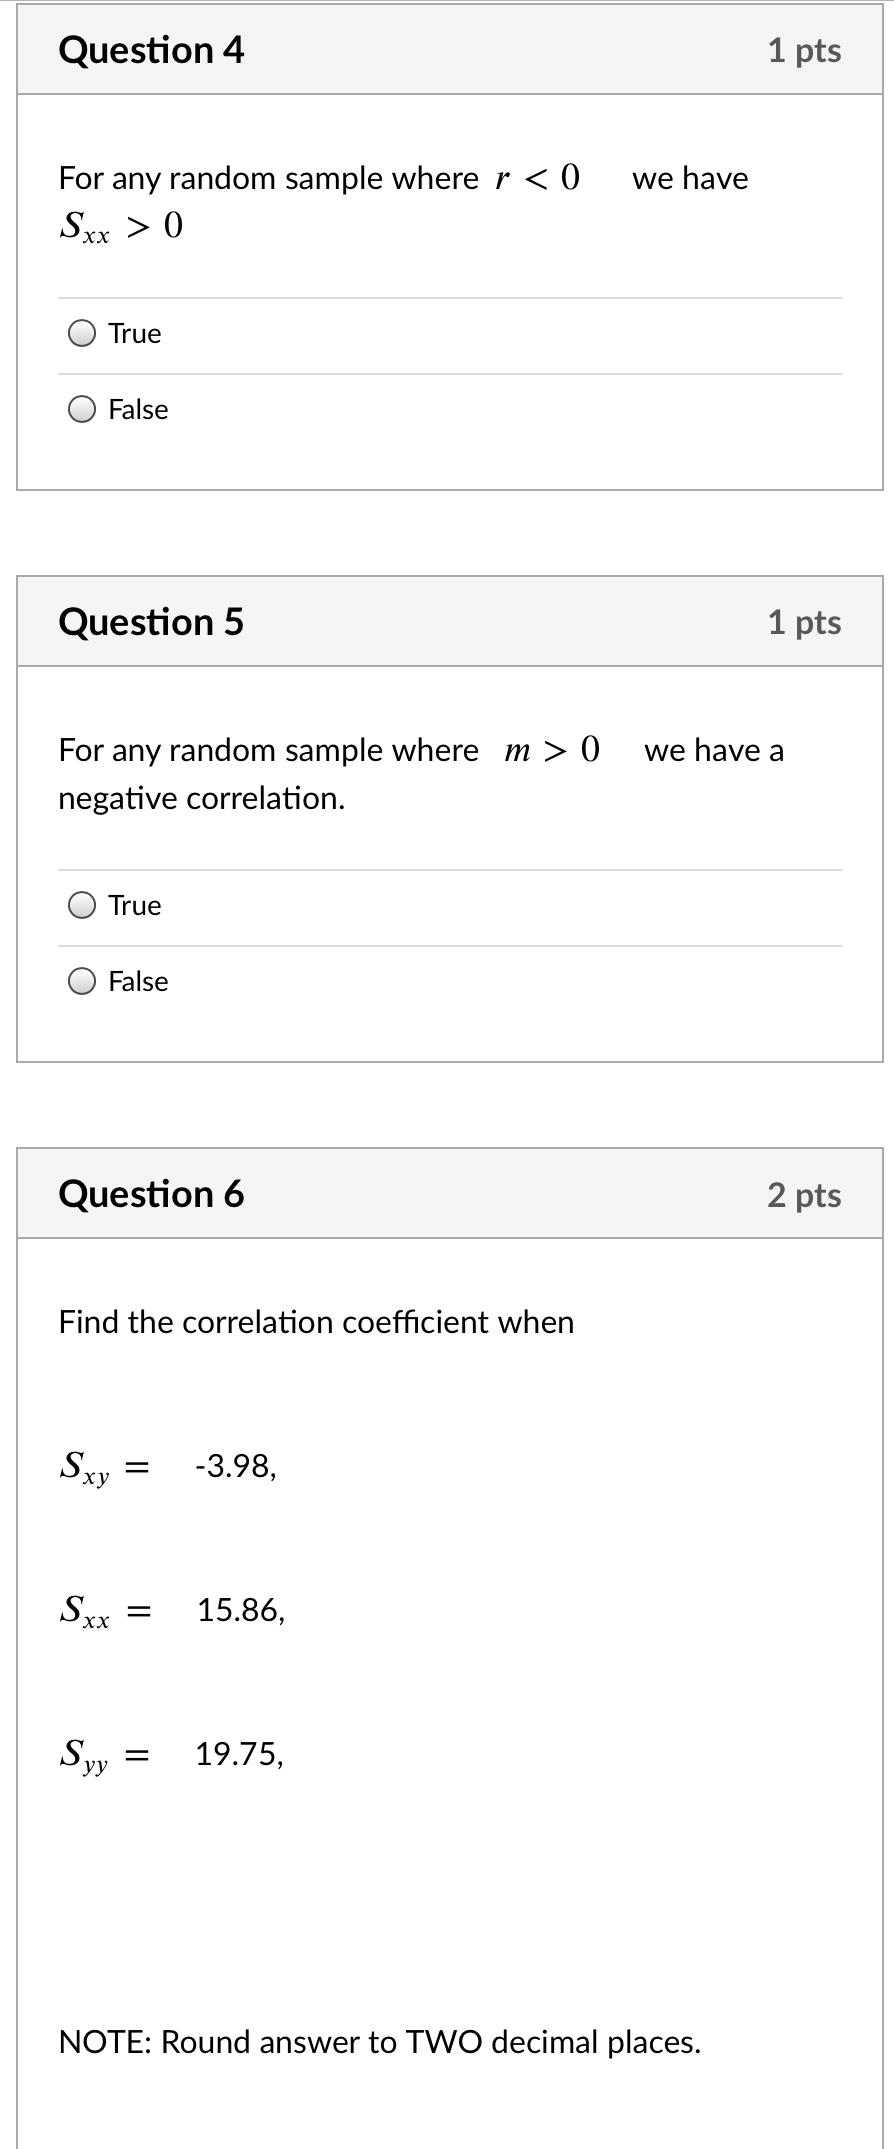Viewport: 894px width, 2149px height.
Task: Click the Question 6 header
Action: (x=152, y=1193)
